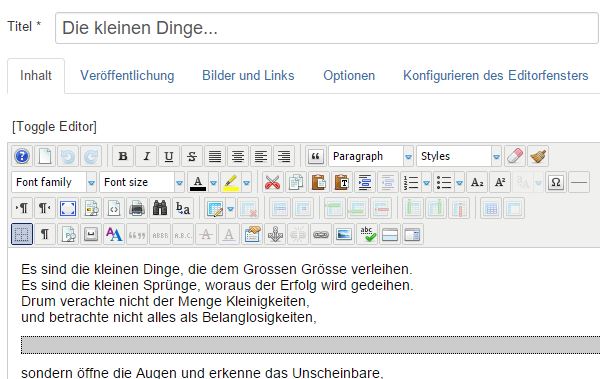Screen dimensions: 600x379
Task: Toggle italic formatting
Action: (146, 156)
